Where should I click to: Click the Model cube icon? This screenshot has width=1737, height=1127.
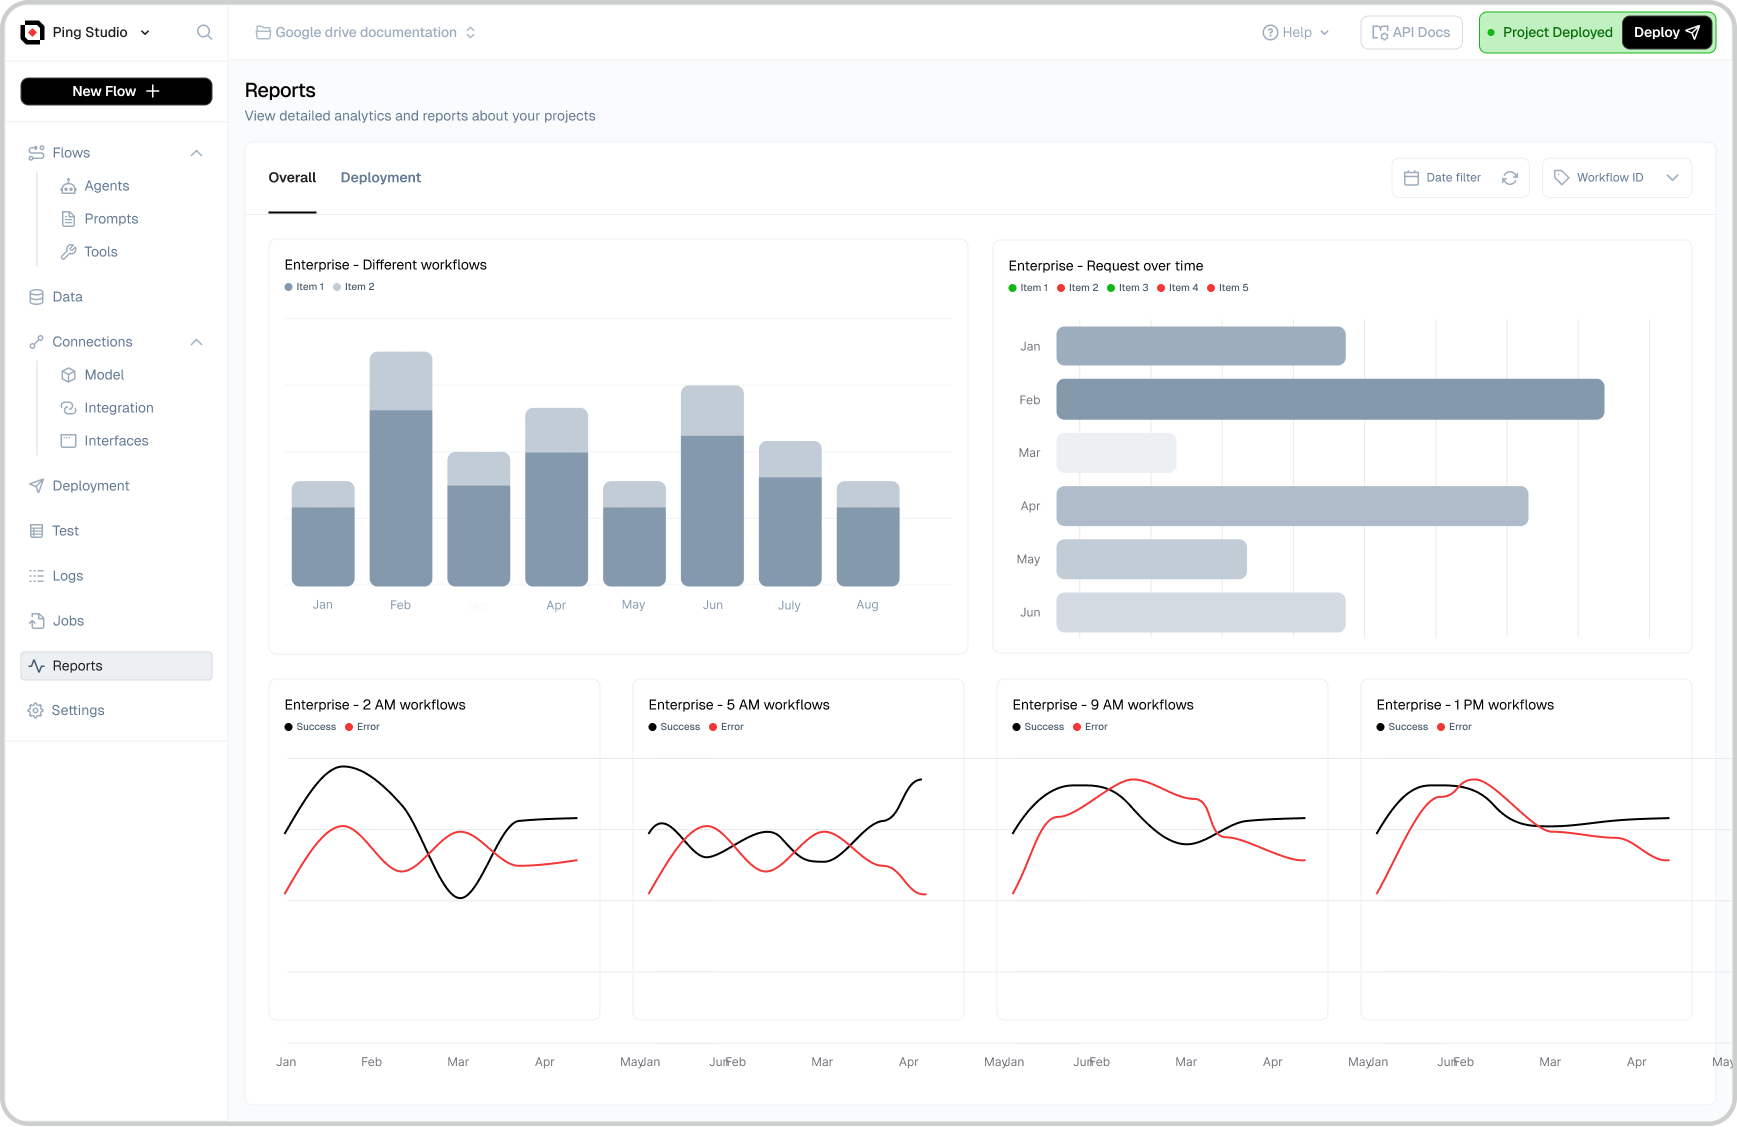(x=68, y=375)
